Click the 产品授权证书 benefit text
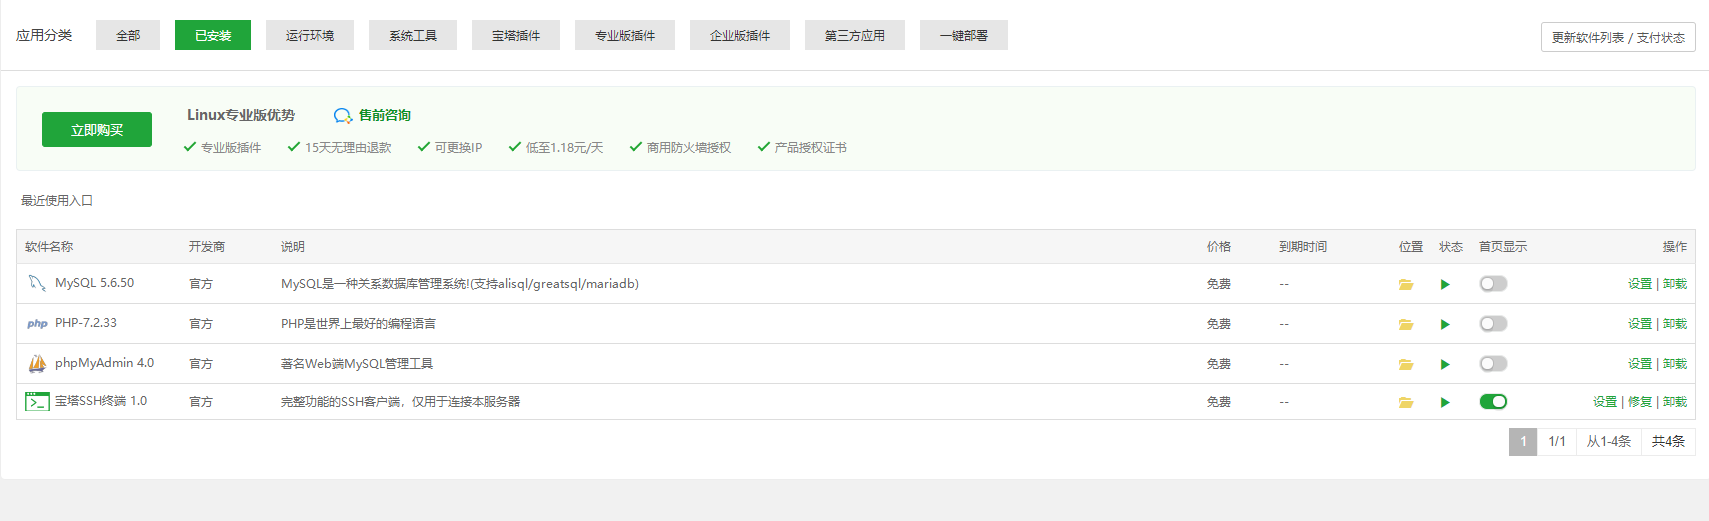 (811, 148)
